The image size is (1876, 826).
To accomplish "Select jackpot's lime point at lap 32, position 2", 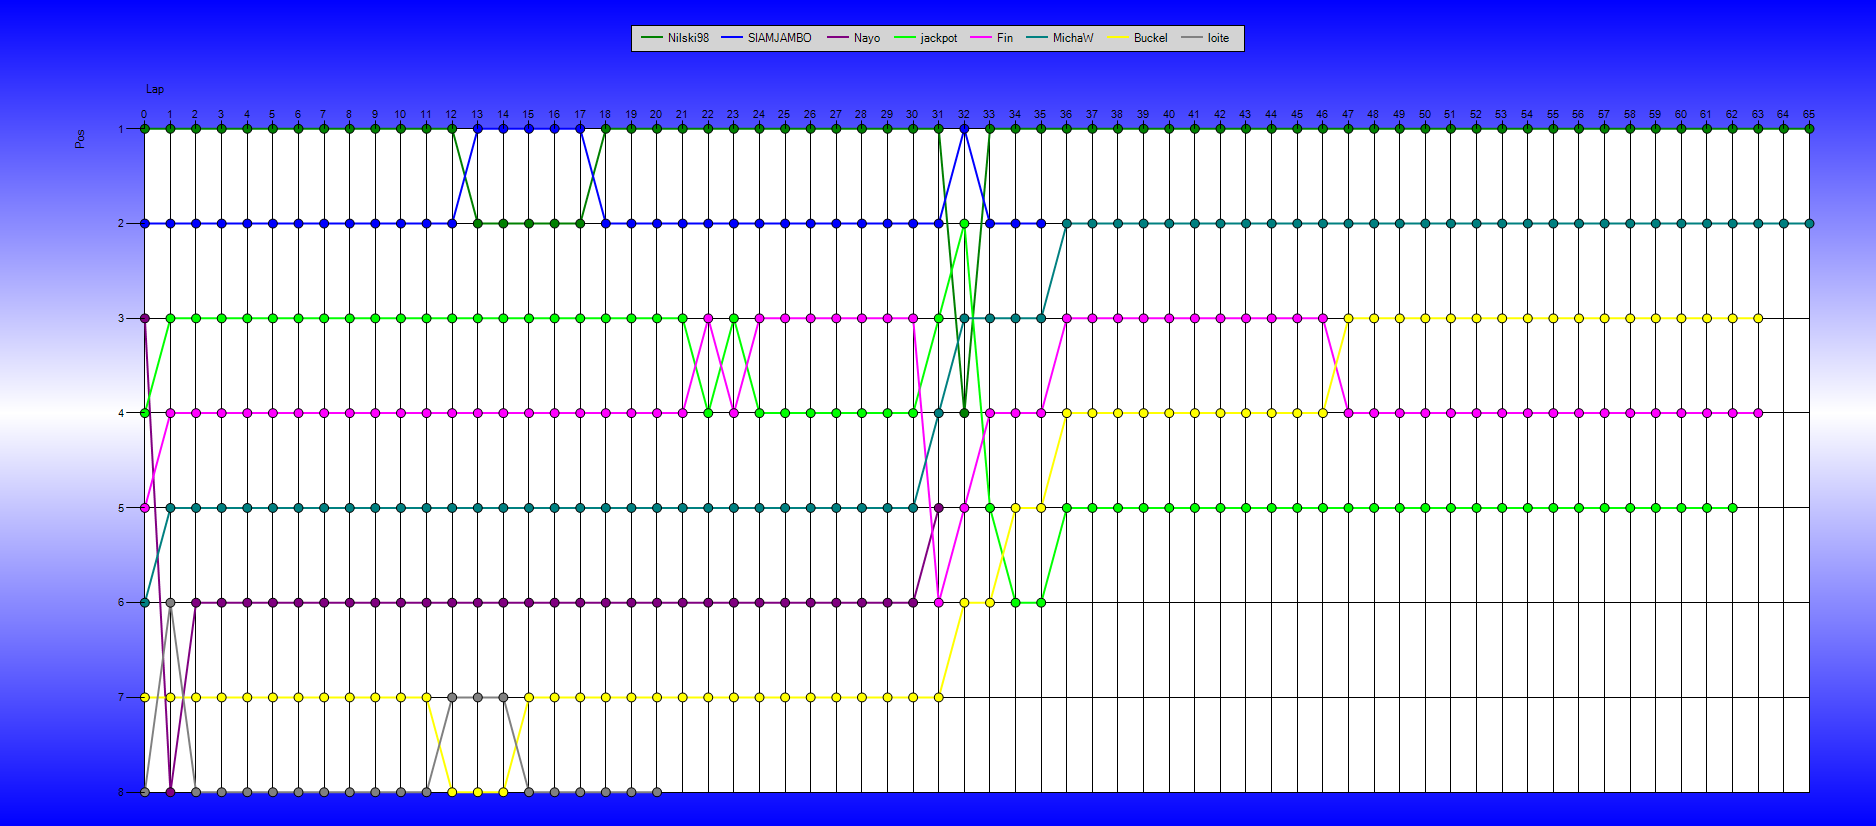I will (x=964, y=223).
